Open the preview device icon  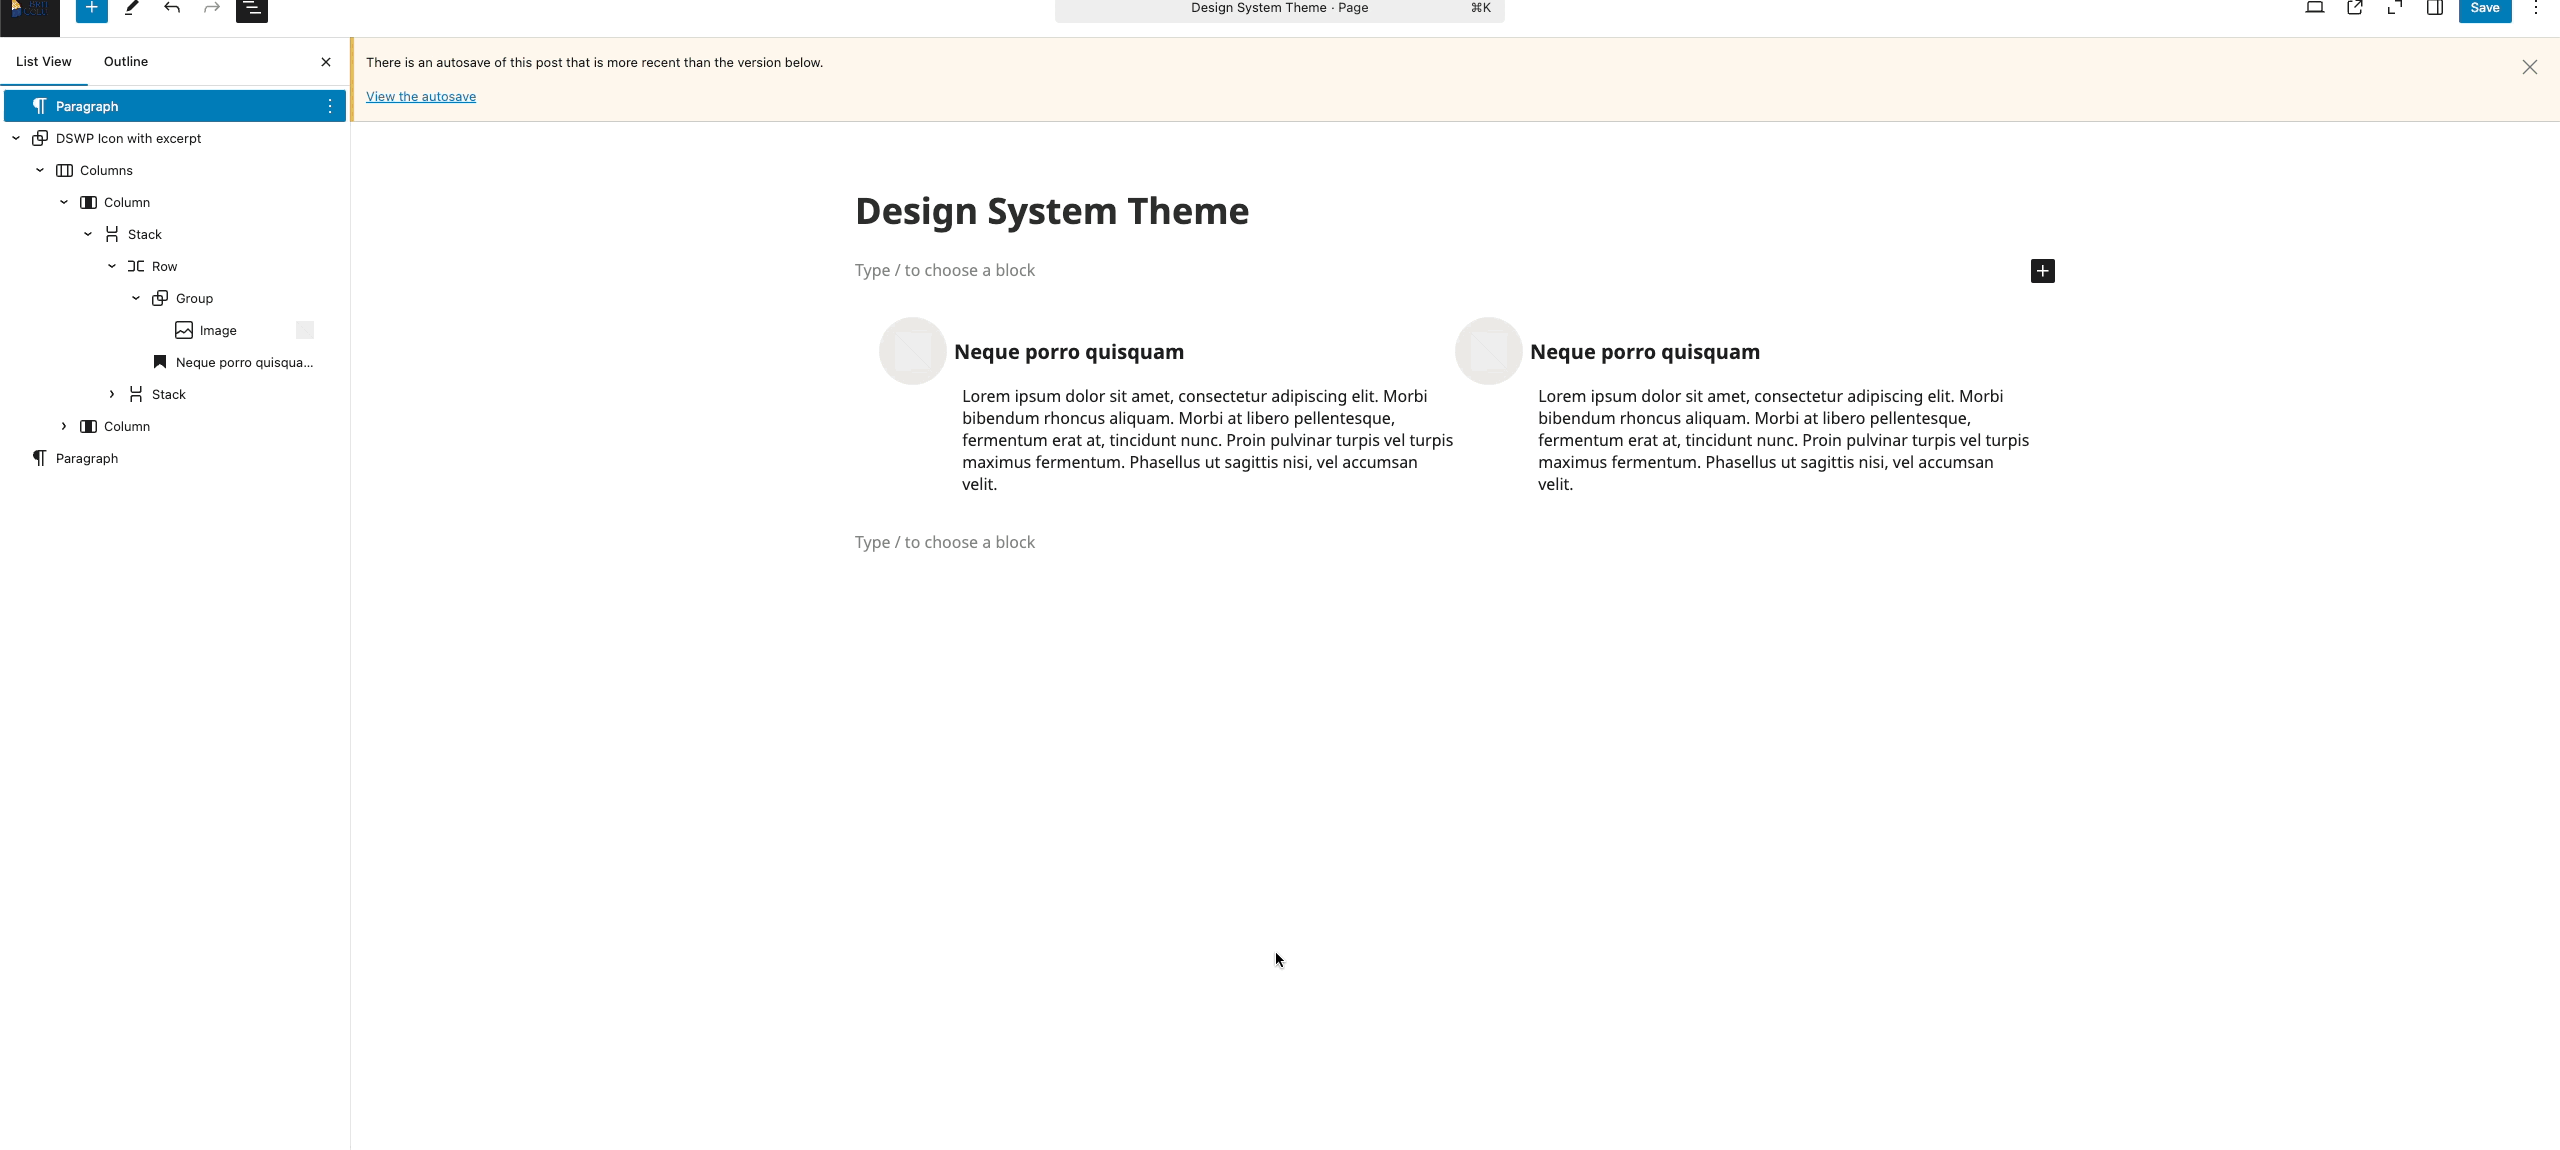(x=2314, y=8)
